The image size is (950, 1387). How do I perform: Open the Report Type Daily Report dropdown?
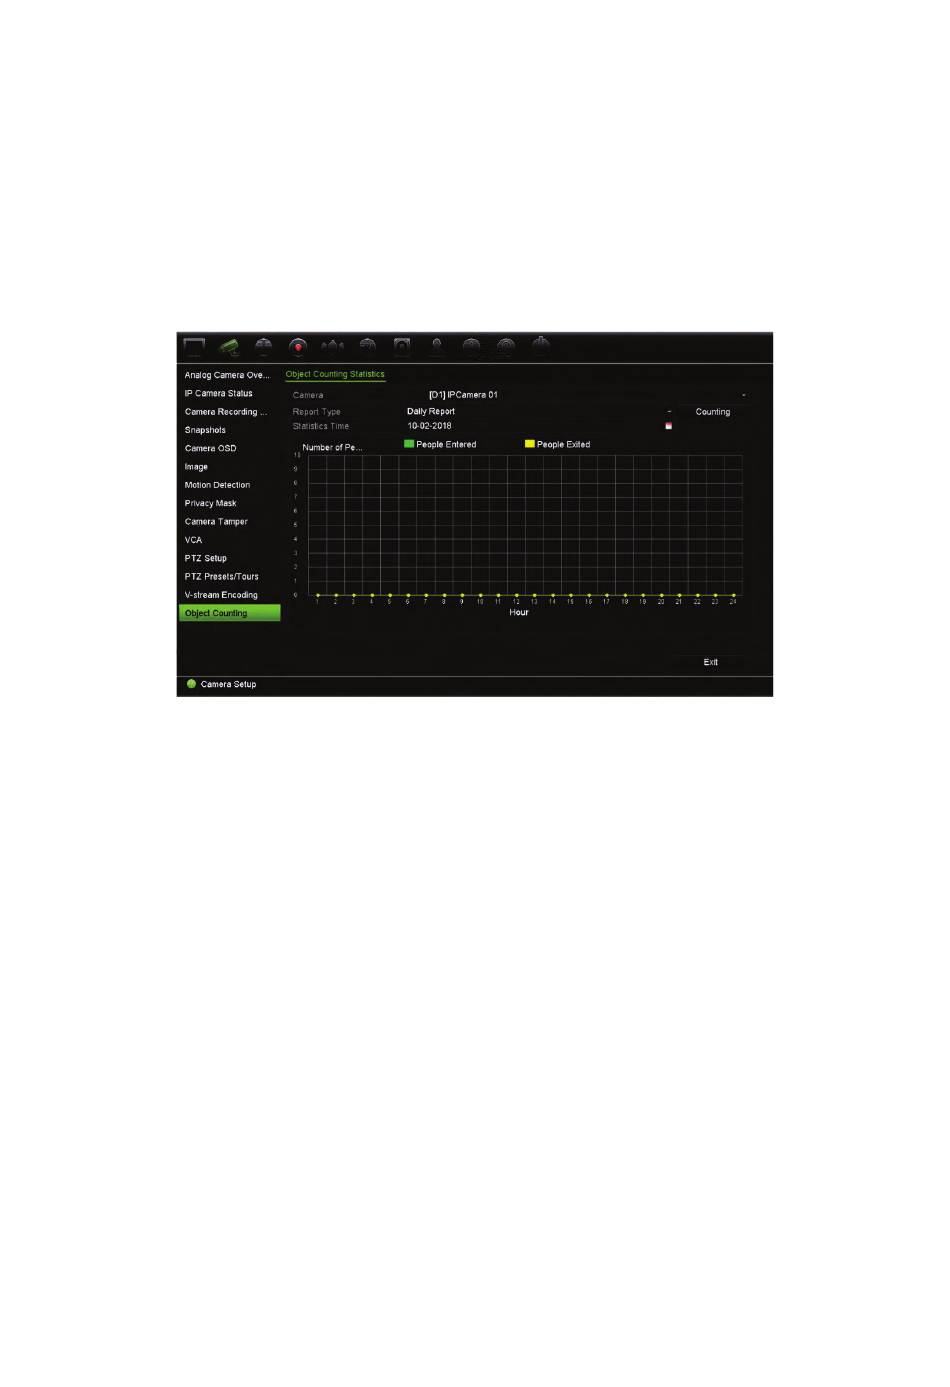click(x=539, y=411)
